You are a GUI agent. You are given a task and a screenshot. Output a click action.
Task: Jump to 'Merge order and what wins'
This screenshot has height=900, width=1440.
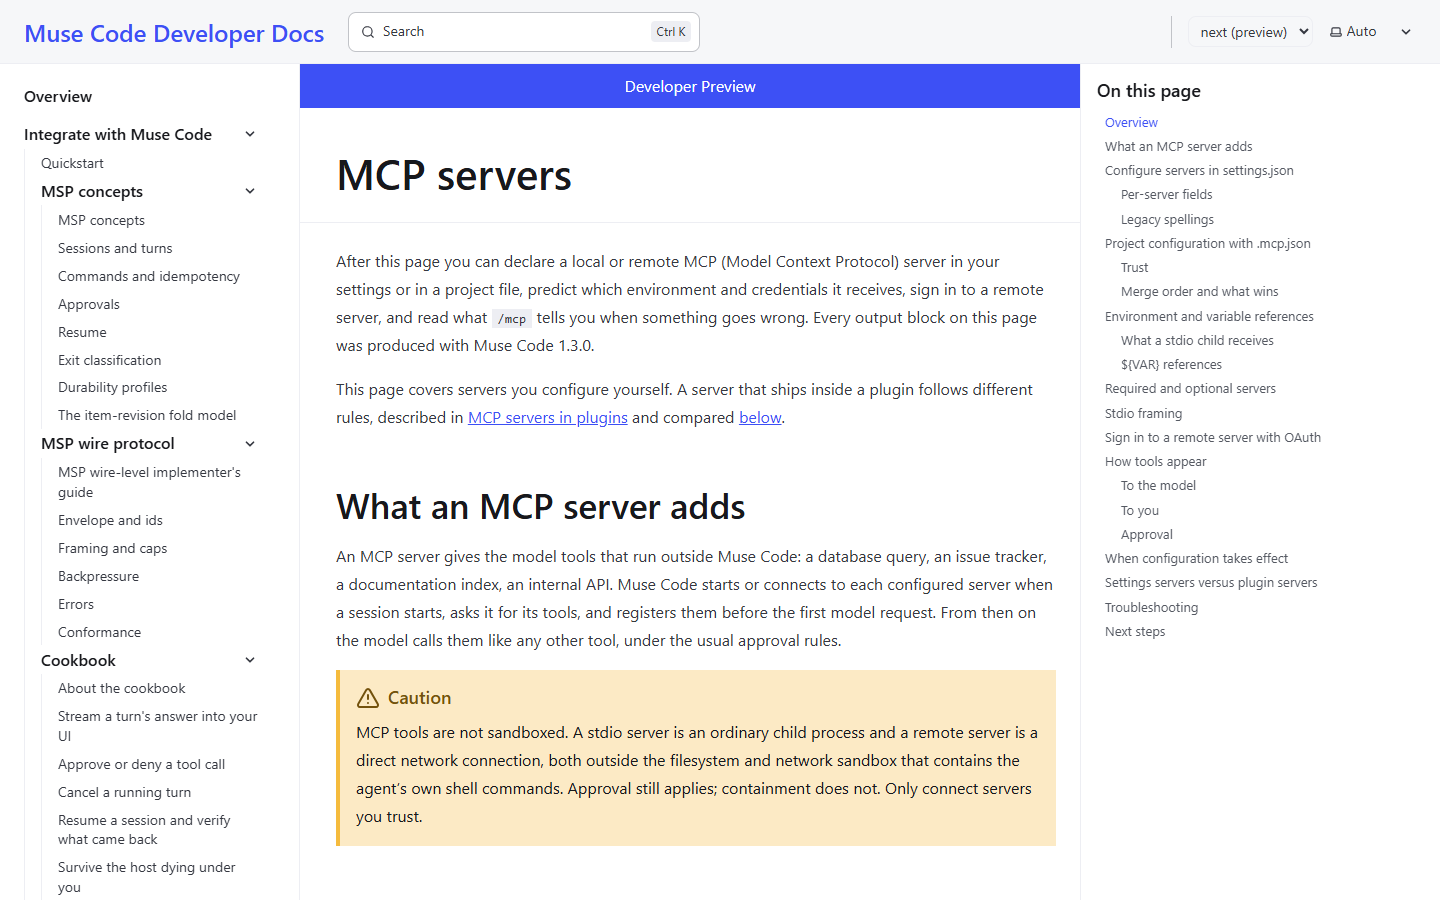tap(1200, 291)
